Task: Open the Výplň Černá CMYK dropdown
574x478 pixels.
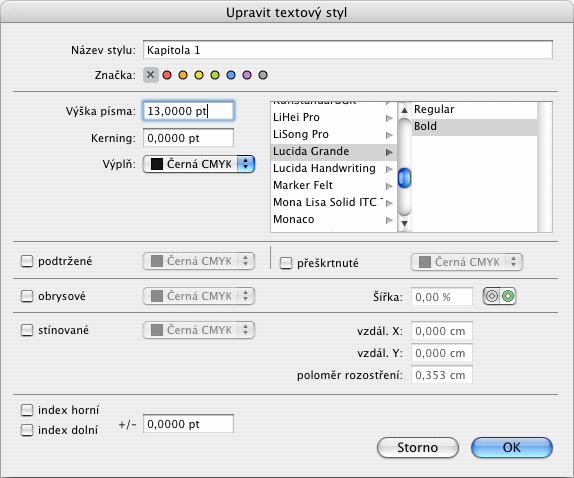Action: tap(199, 164)
